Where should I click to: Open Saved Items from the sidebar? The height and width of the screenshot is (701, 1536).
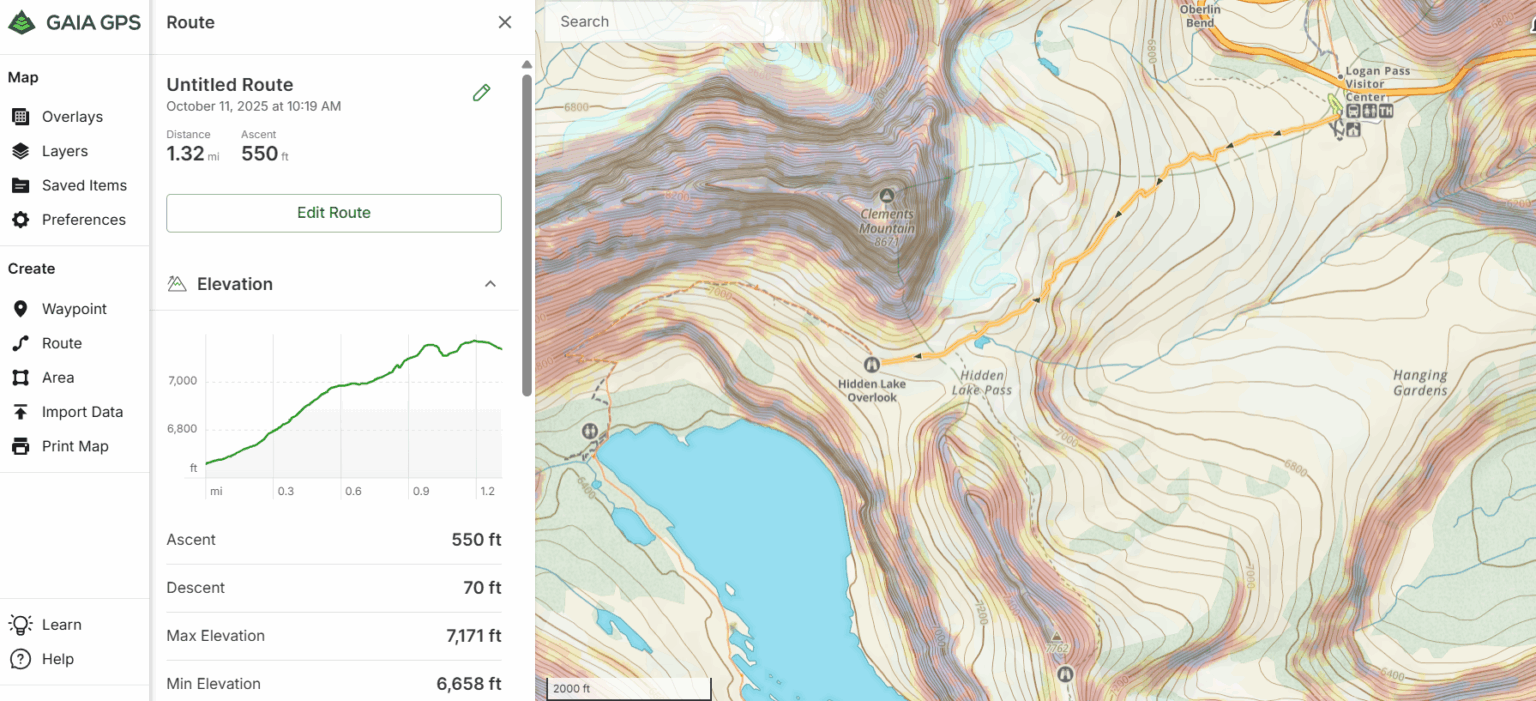pos(20,185)
